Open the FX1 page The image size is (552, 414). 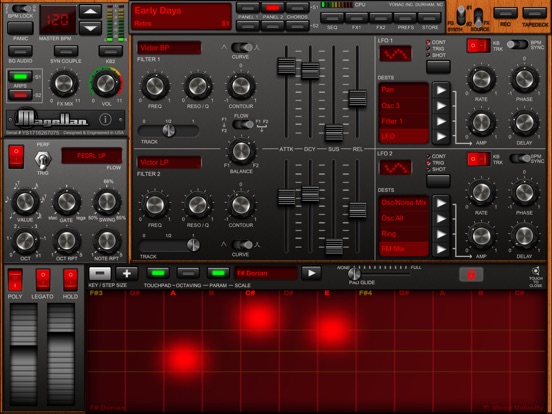tap(357, 18)
